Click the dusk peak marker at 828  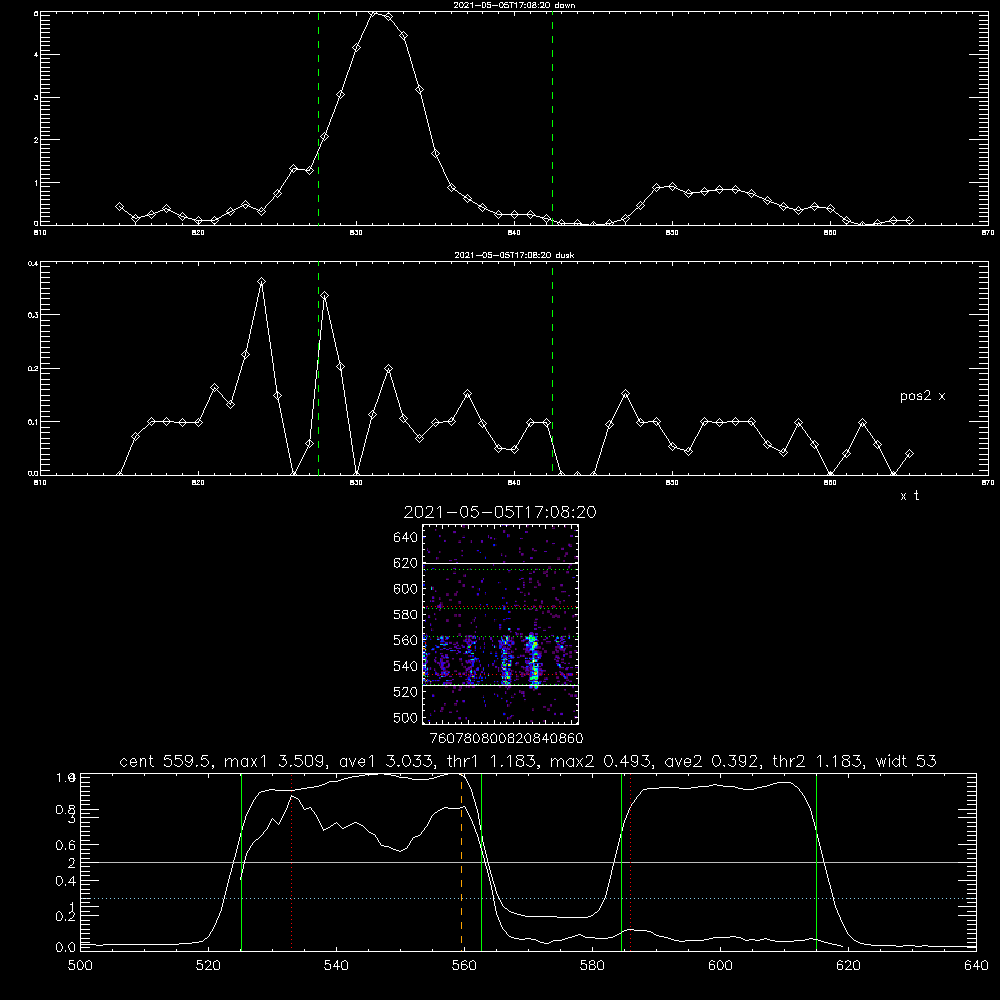(325, 296)
